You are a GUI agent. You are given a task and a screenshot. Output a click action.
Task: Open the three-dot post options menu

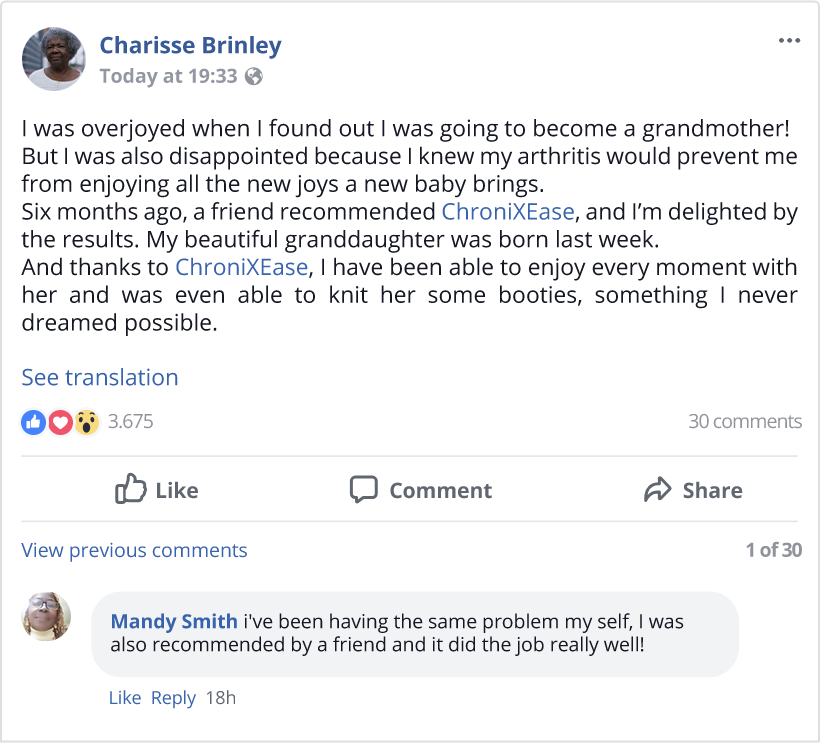pyautogui.click(x=789, y=41)
